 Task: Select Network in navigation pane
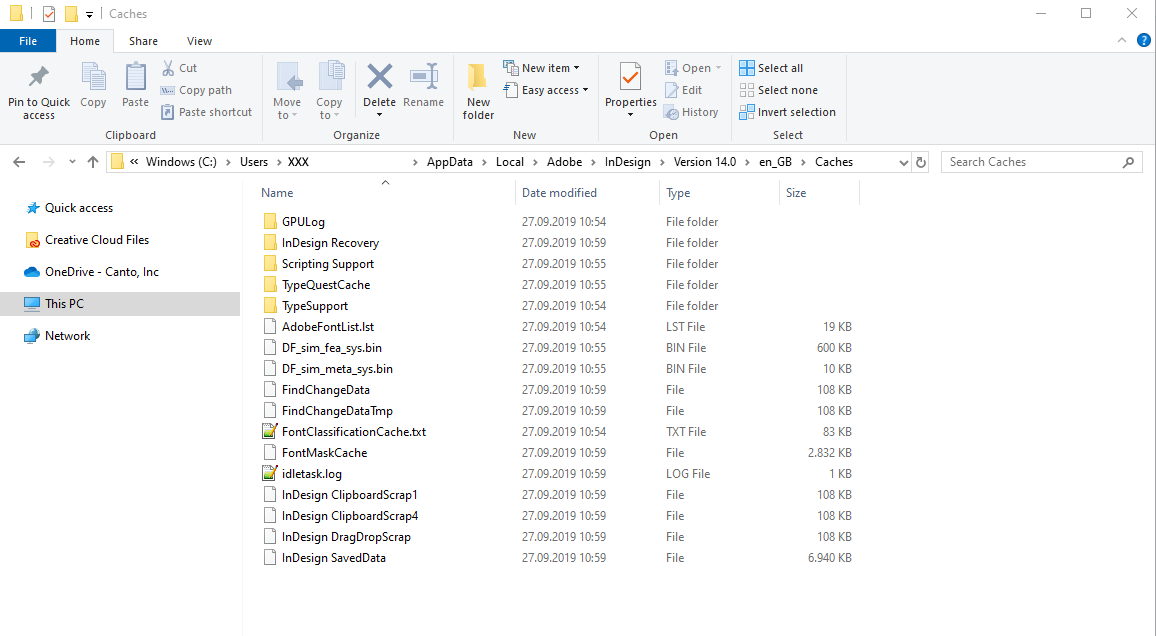tap(58, 335)
